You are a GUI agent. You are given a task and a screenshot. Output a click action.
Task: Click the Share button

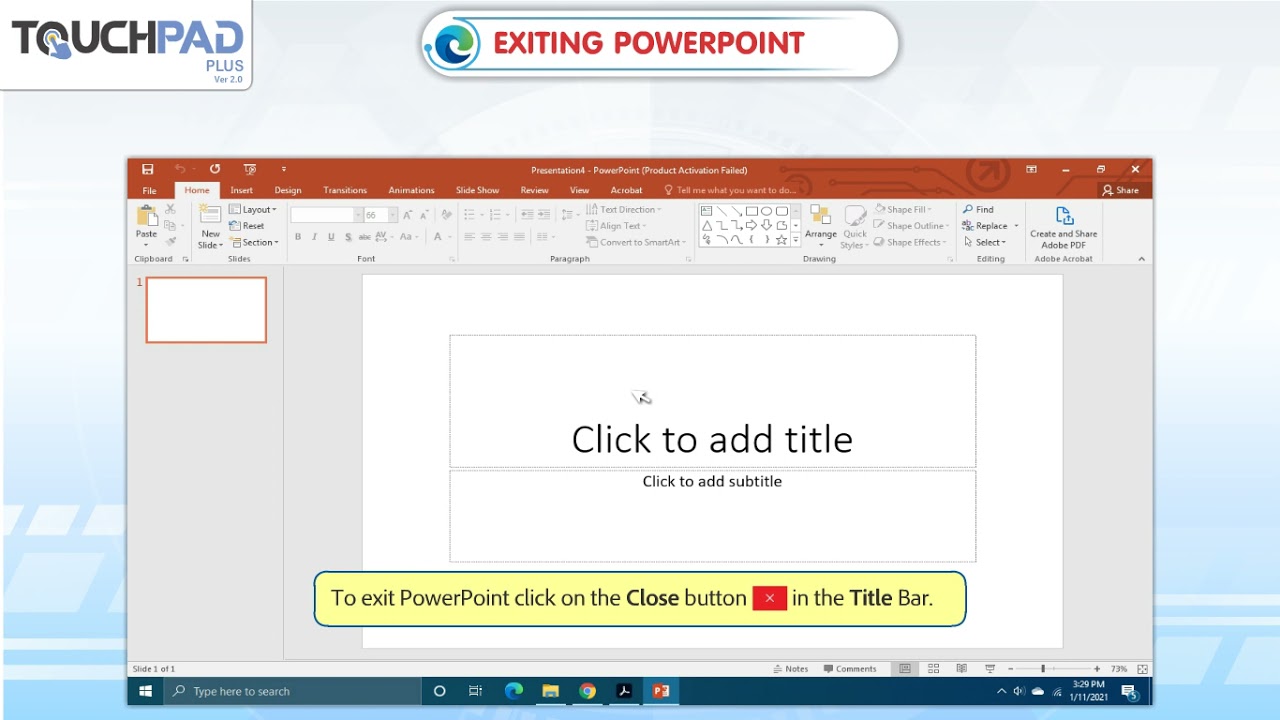coord(1121,190)
